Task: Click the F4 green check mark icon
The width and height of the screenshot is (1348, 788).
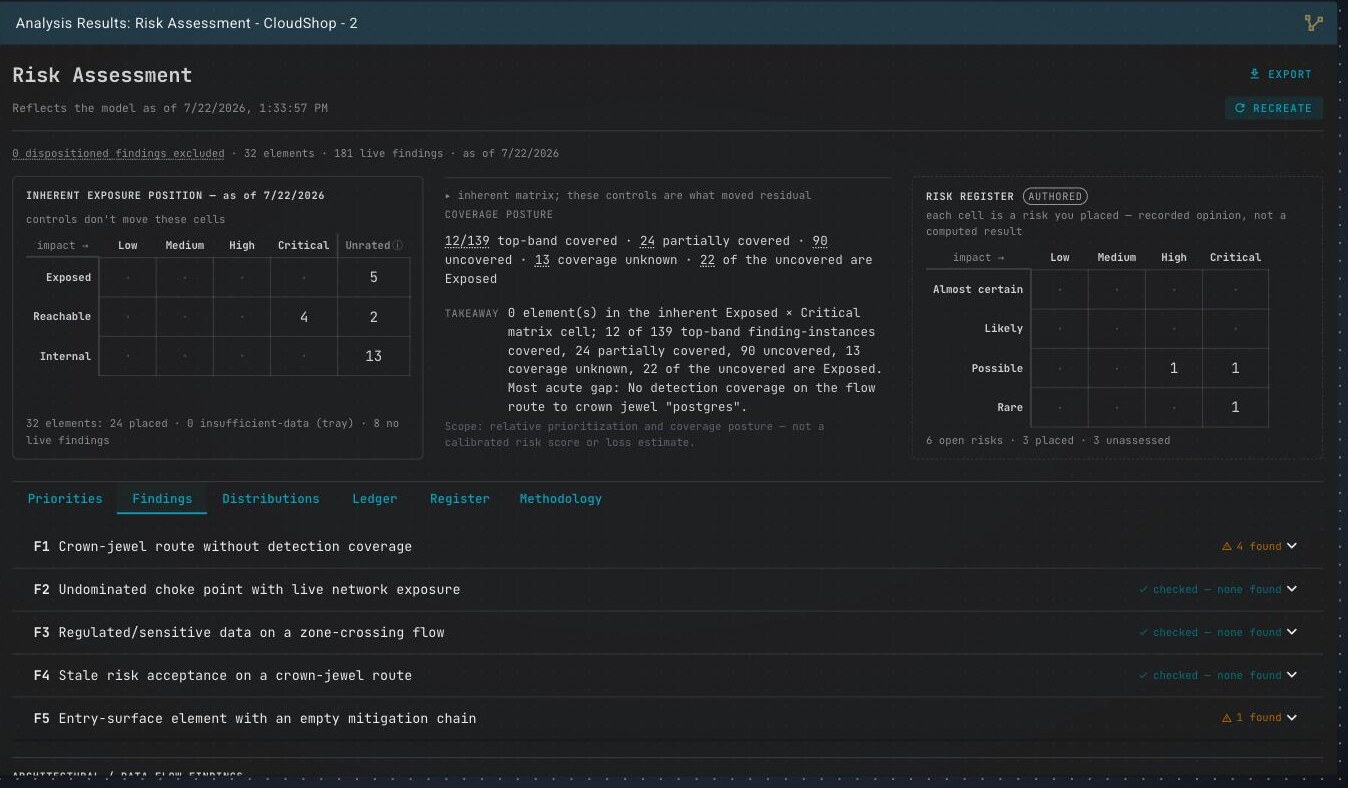Action: coord(1143,676)
